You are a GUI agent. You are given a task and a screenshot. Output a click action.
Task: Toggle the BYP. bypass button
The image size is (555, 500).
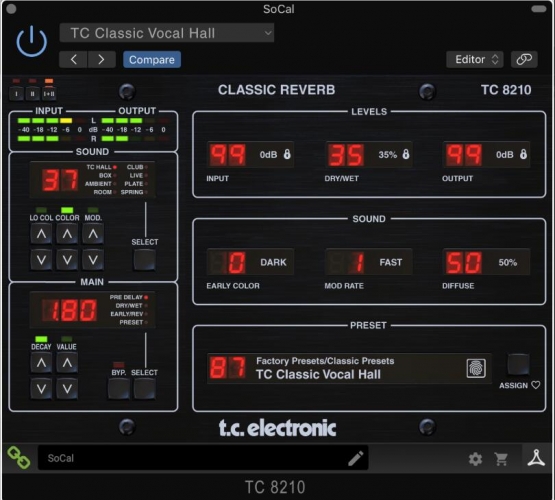[119, 389]
